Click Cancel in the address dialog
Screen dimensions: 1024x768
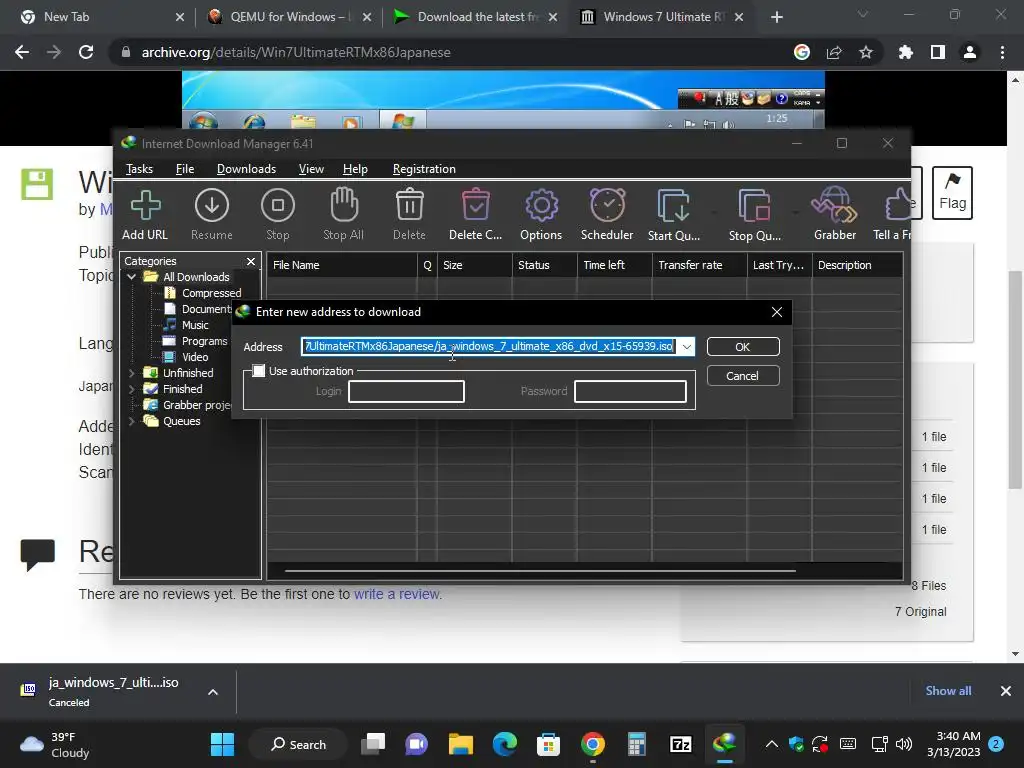tap(743, 376)
